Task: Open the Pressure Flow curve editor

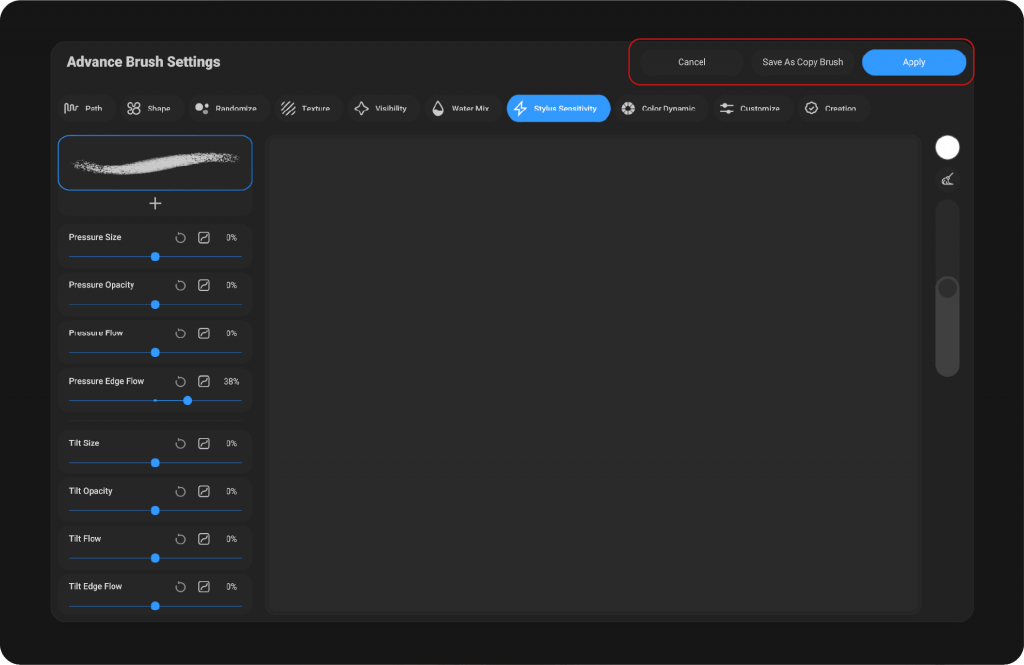Action: tap(204, 333)
